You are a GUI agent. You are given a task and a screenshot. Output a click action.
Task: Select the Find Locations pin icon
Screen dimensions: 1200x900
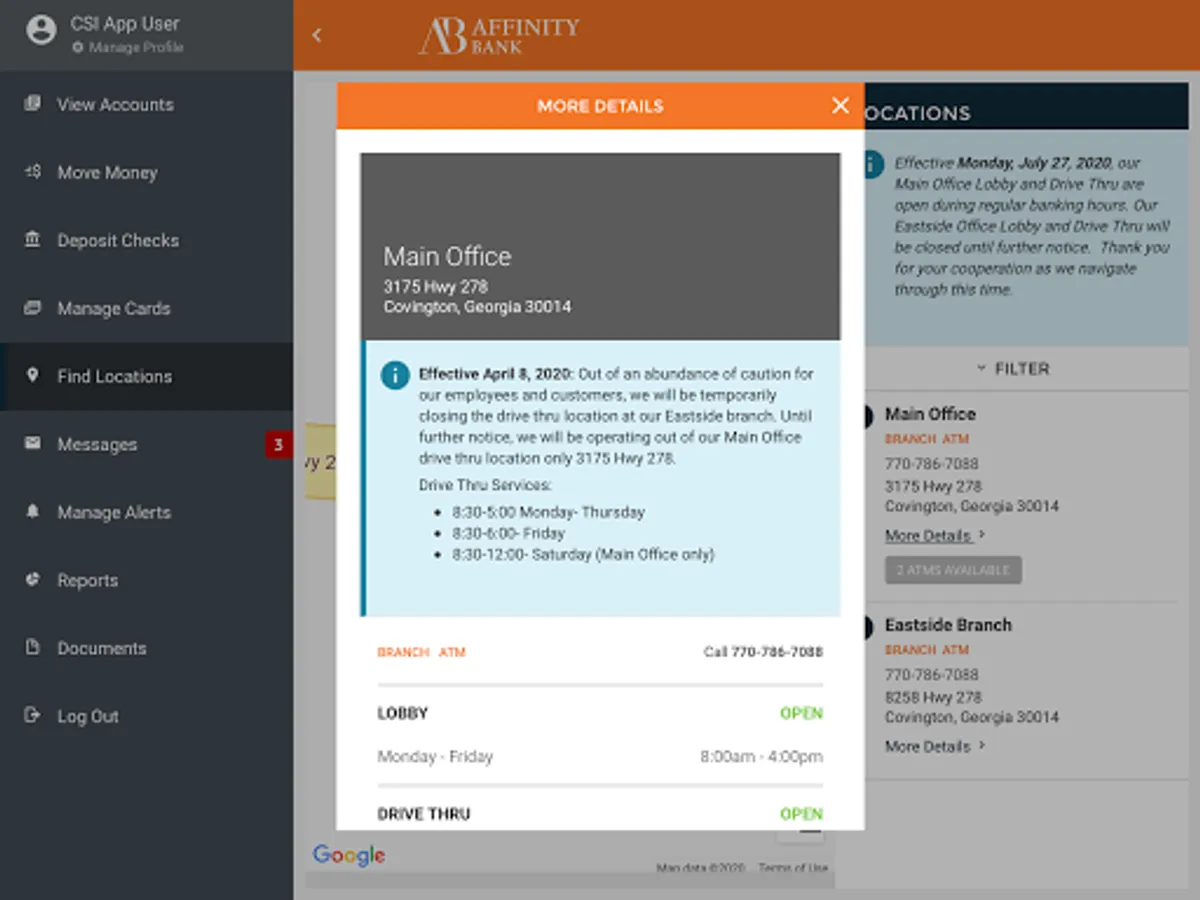click(x=34, y=376)
